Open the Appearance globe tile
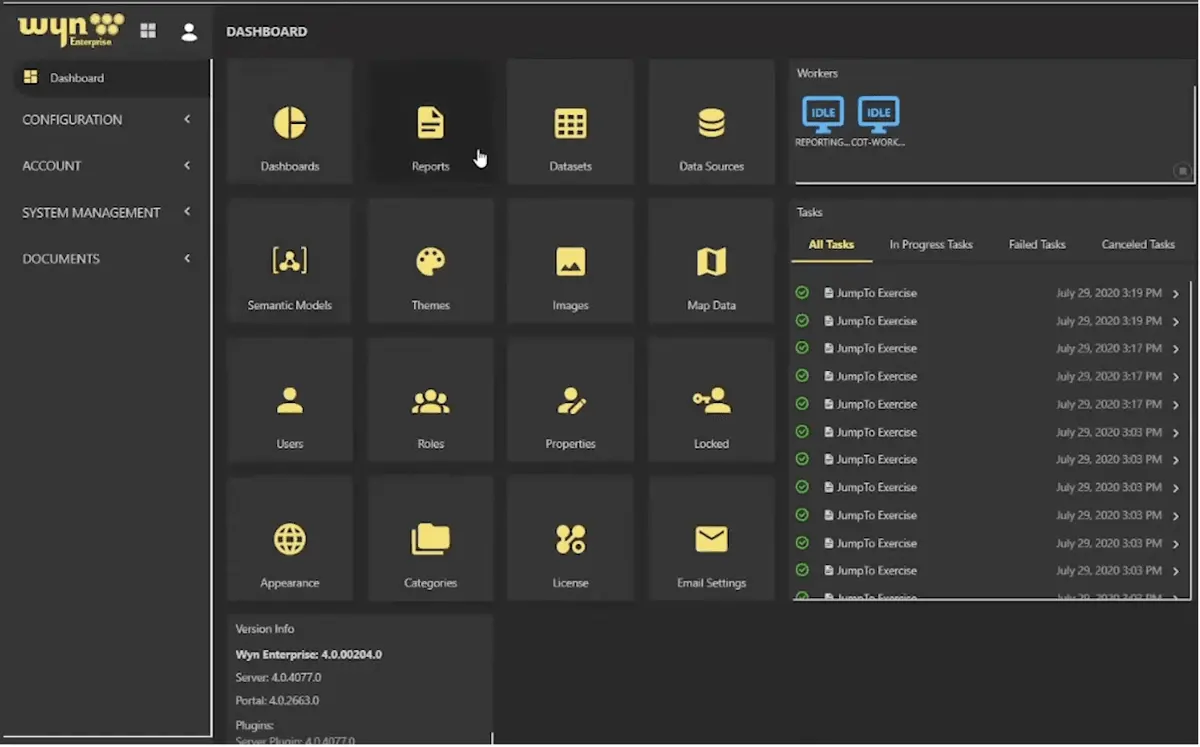 (290, 539)
